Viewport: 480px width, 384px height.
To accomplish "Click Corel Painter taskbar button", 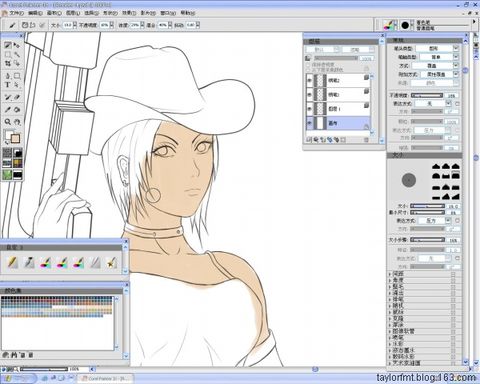I will 106,379.
